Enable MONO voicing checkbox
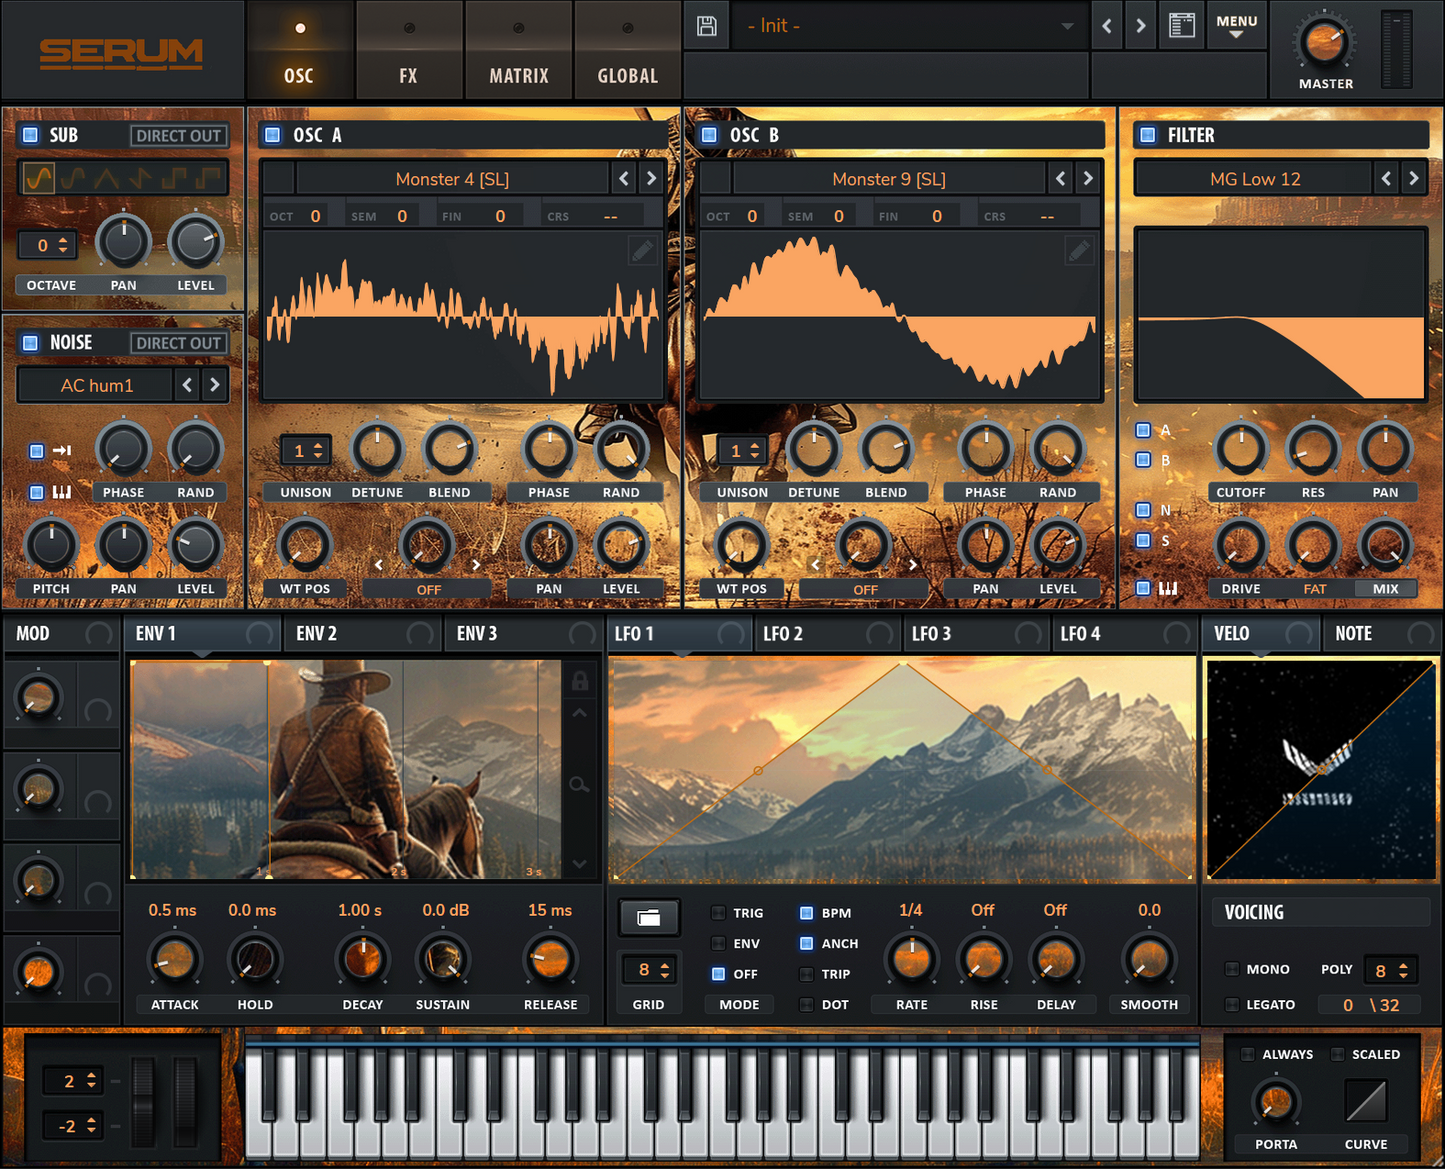1445x1169 pixels. point(1232,969)
